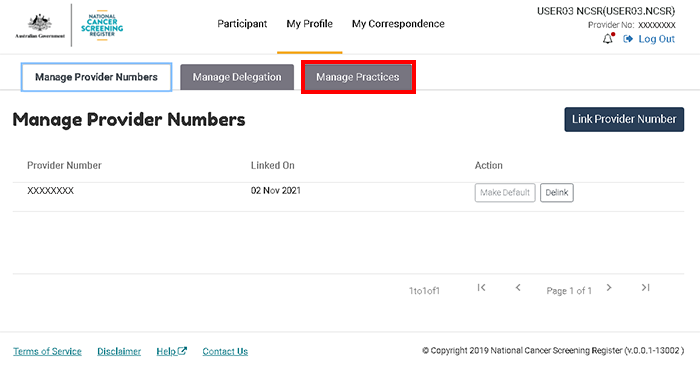This screenshot has width=700, height=380.
Task: Open the Contact Us link
Action: [x=225, y=351]
